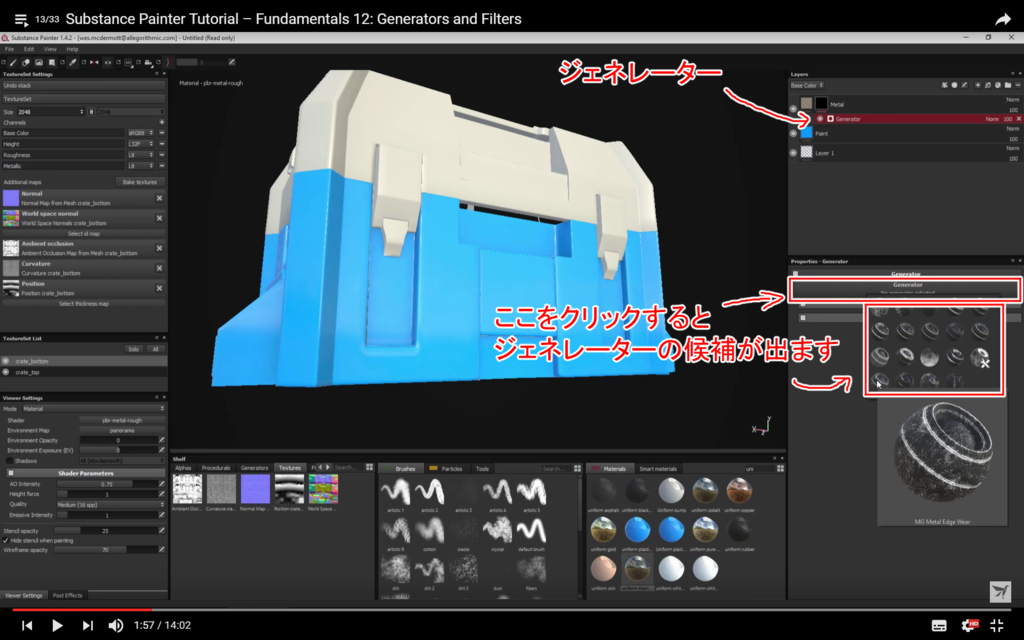The image size is (1024, 640).
Task: Open Height L32F format dropdown
Action: pyautogui.click(x=140, y=144)
